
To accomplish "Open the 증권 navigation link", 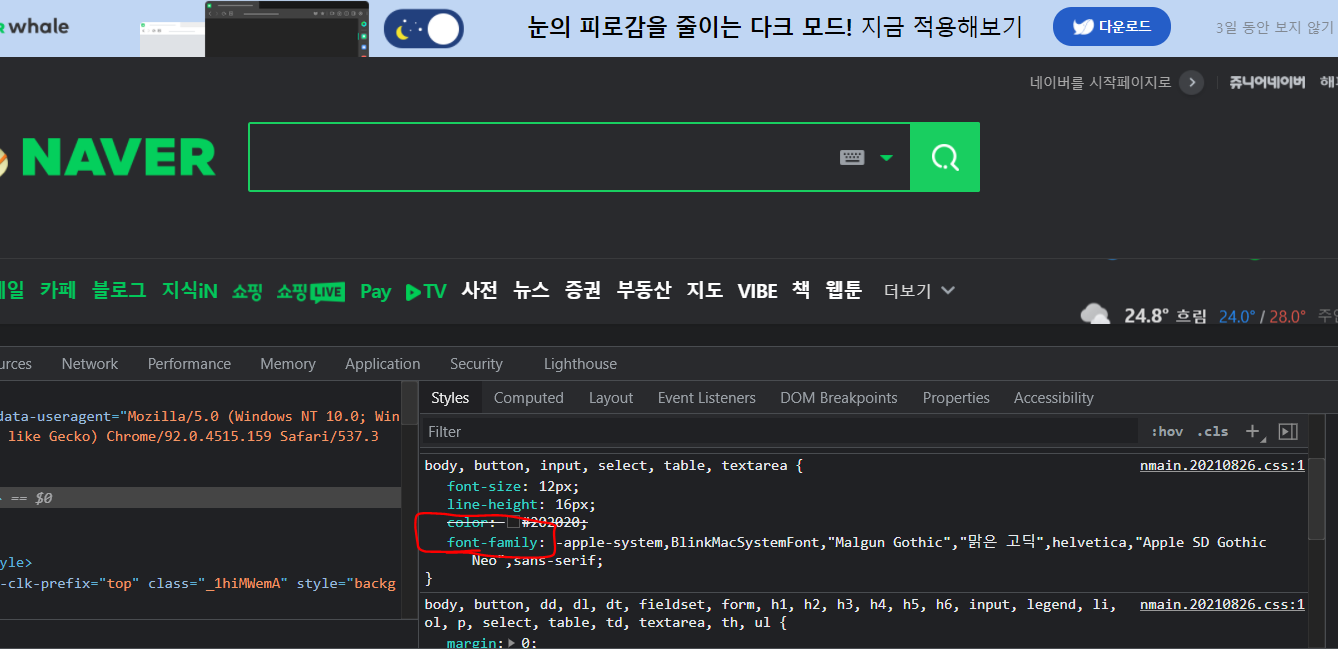I will [583, 290].
